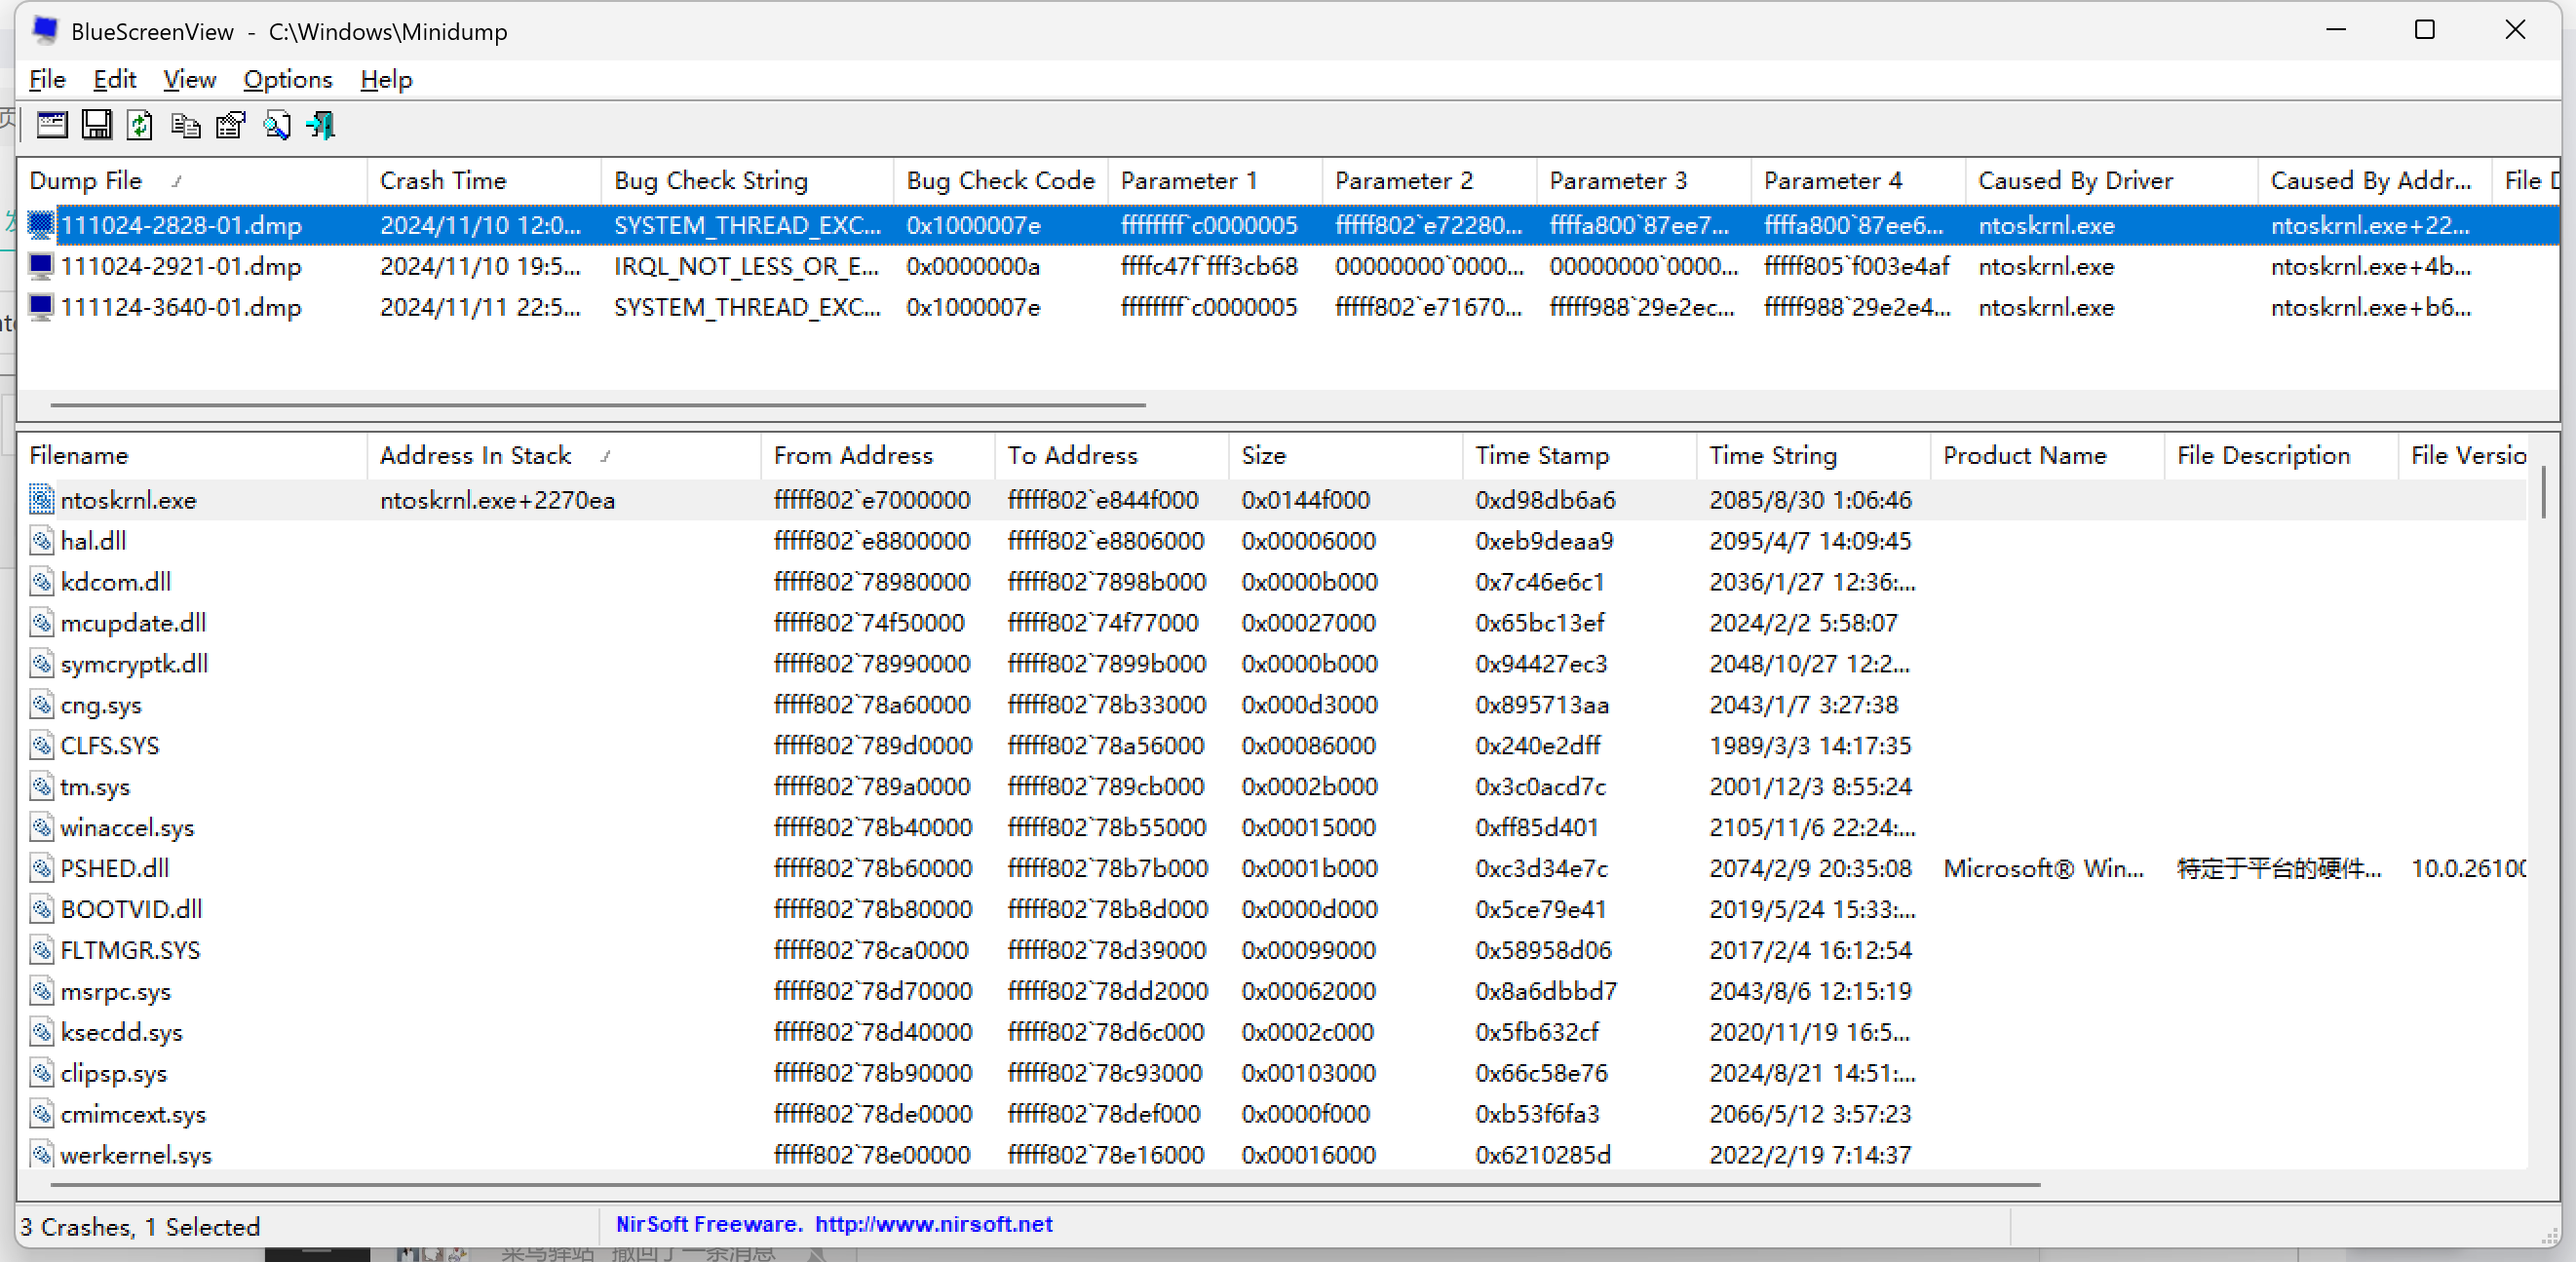
Task: Select crash row 111024-2921-01.dmp
Action: click(1288, 266)
